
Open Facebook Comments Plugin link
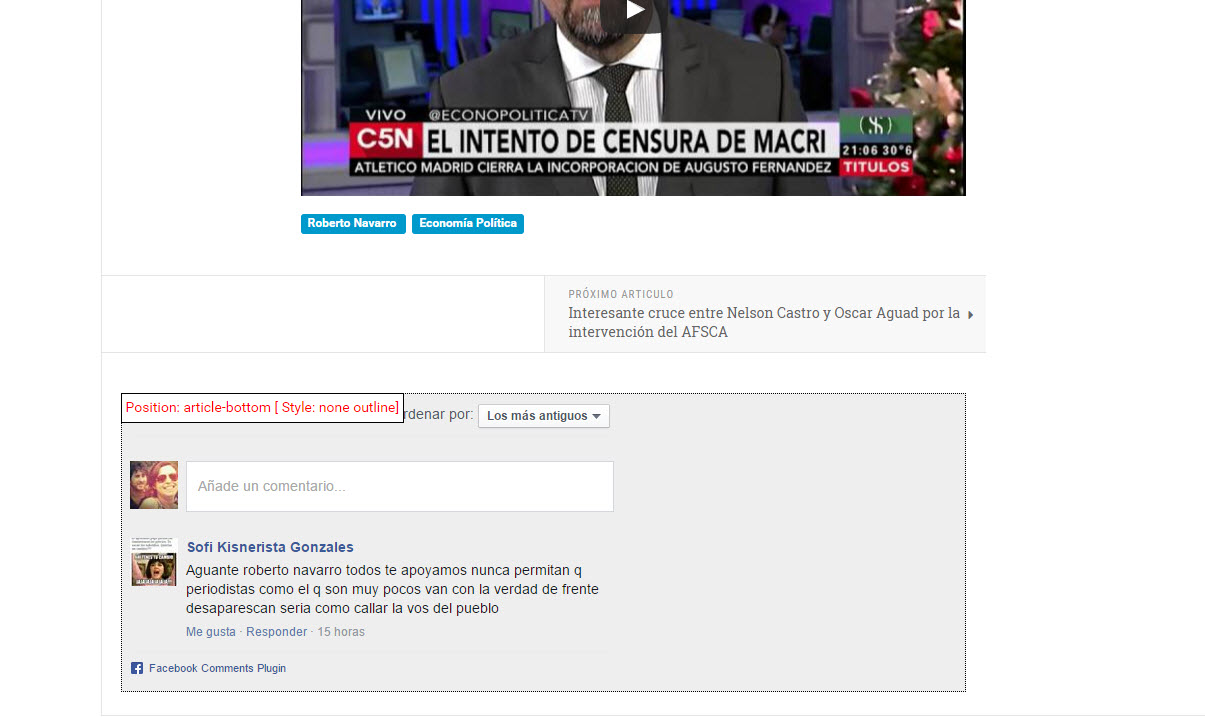(217, 668)
